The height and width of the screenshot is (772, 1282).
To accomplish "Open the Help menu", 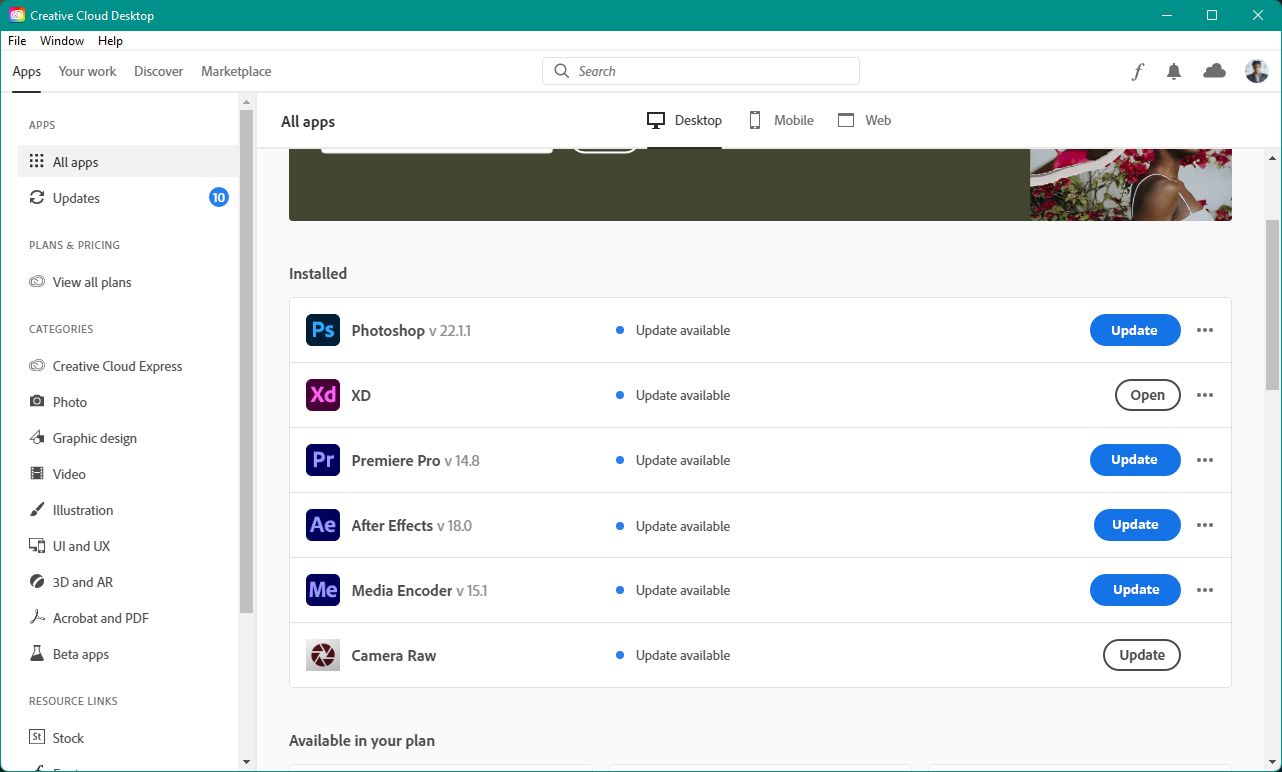I will 110,41.
